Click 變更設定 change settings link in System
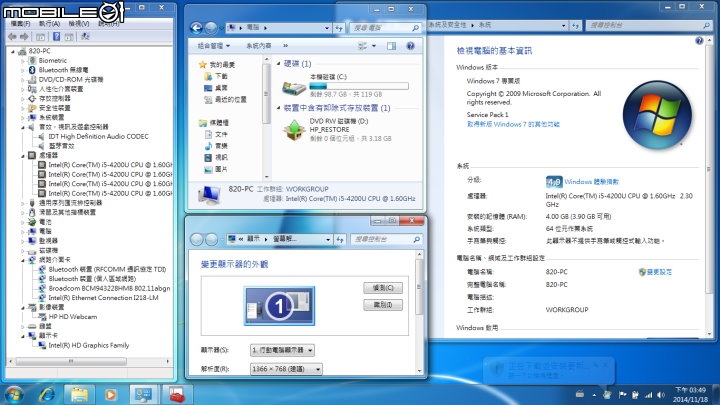 pos(659,272)
